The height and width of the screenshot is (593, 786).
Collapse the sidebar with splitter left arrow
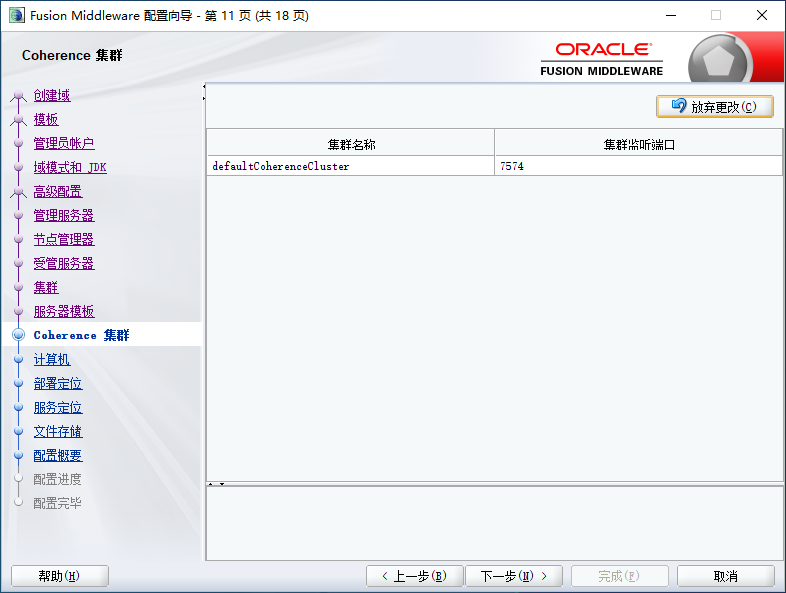(204, 87)
